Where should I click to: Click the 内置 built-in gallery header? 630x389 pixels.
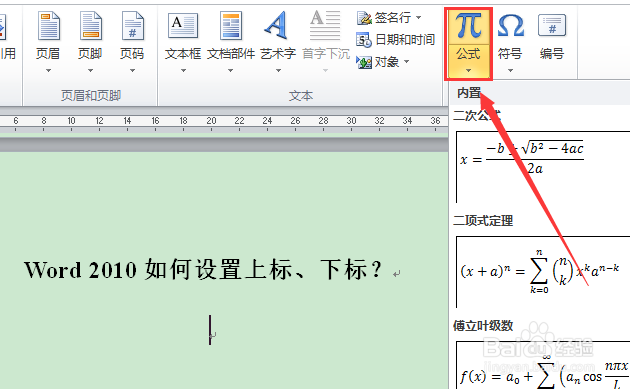tap(539, 93)
